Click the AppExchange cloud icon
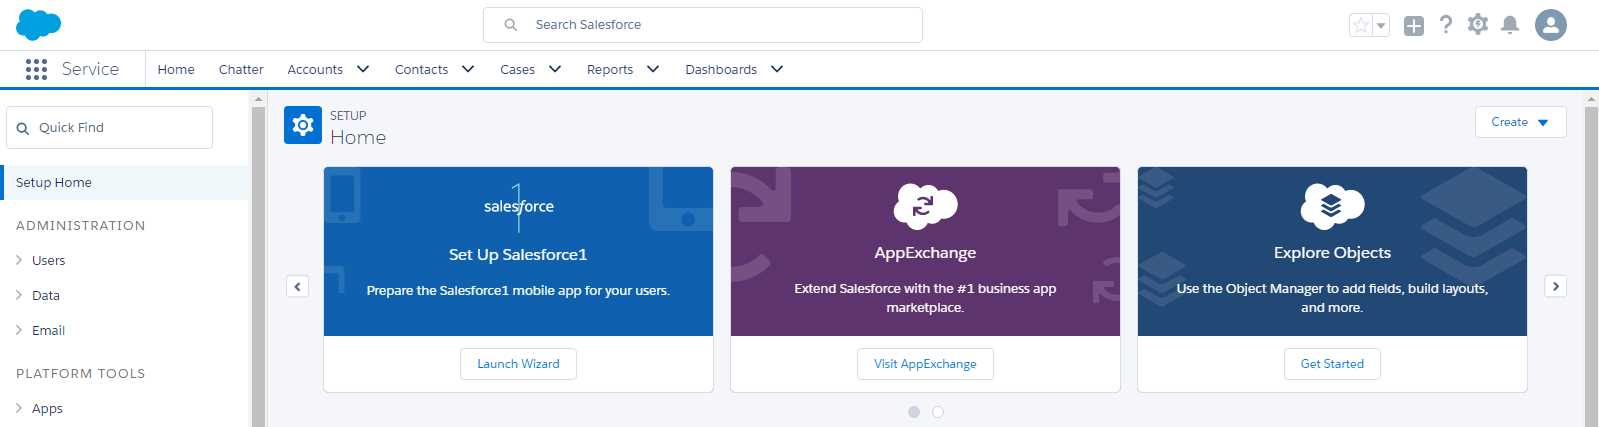This screenshot has width=1599, height=427. point(925,206)
